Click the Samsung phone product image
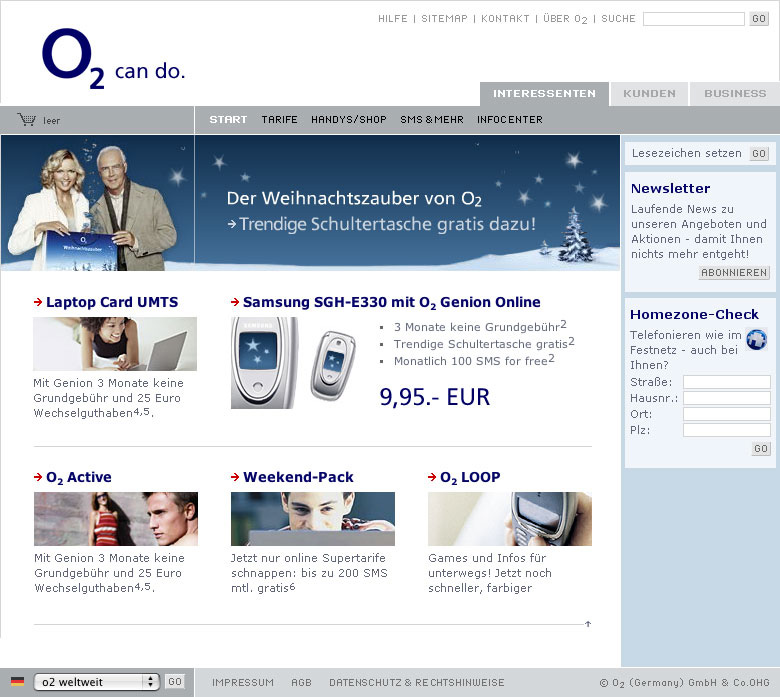The image size is (780, 697). 294,363
